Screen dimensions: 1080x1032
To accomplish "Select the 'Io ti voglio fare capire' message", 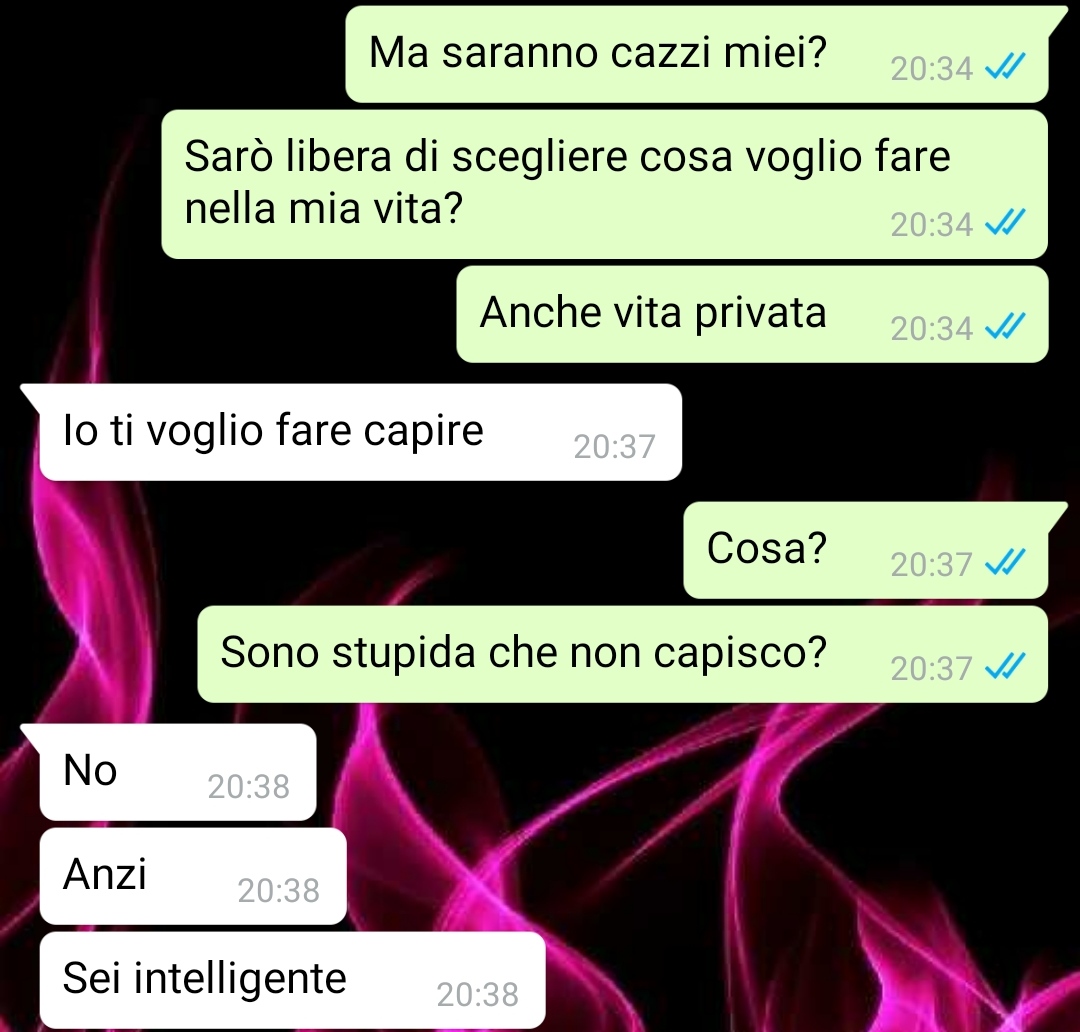I will coord(360,433).
